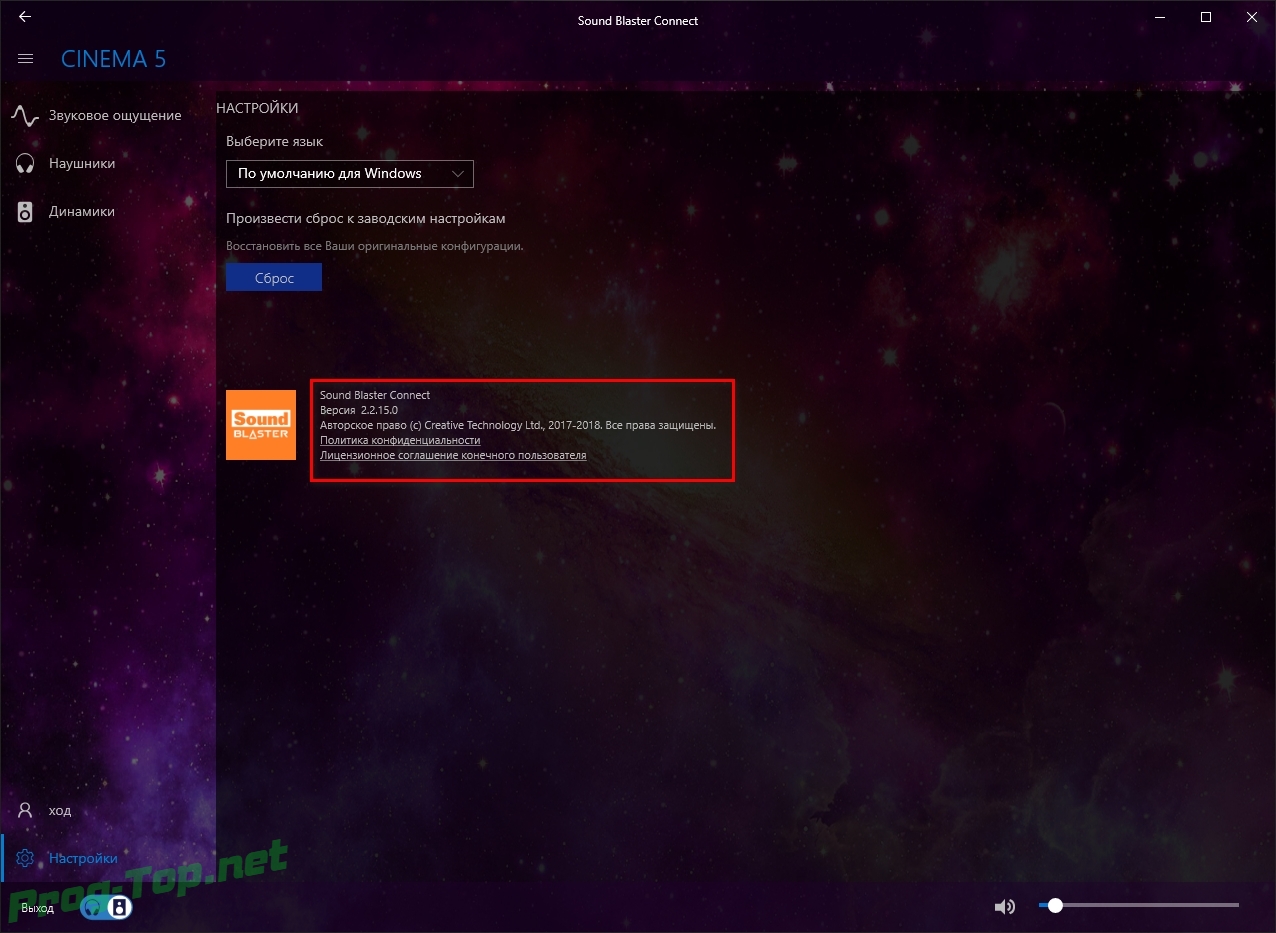Click the back arrow in the title bar

coord(25,17)
